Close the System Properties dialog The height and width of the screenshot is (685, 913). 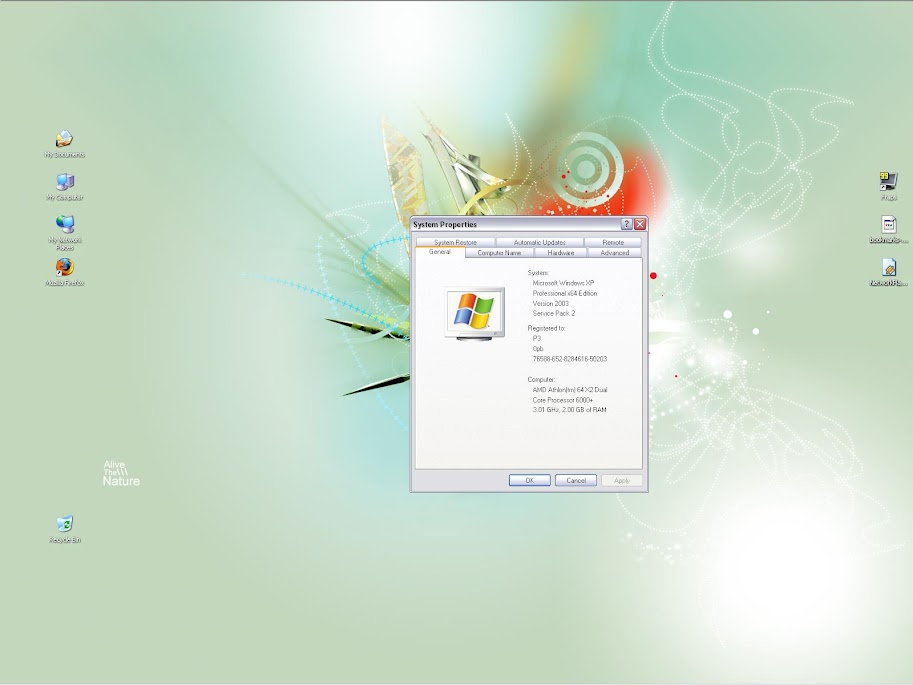(640, 225)
